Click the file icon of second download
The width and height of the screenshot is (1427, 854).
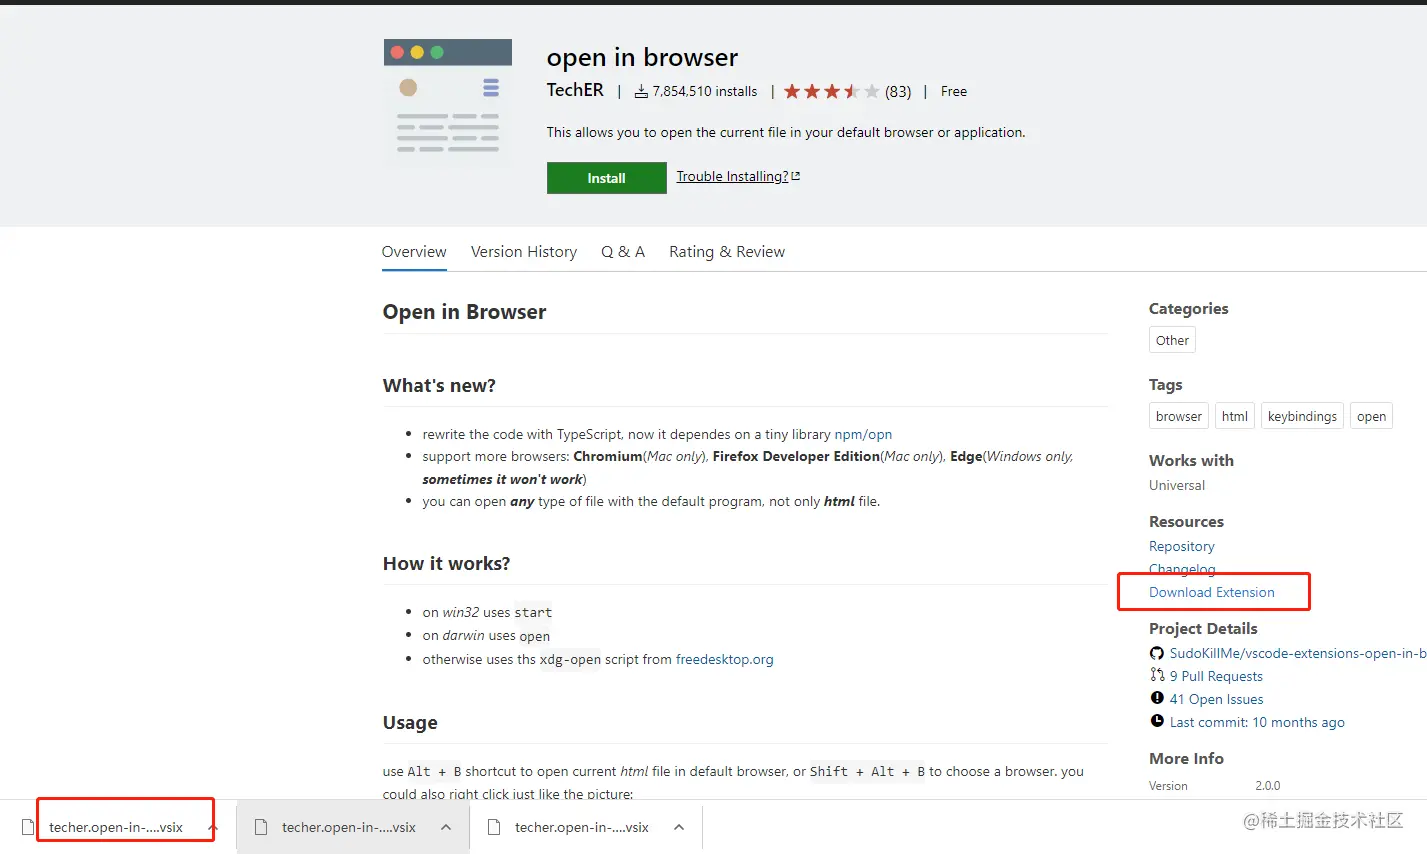pos(261,827)
